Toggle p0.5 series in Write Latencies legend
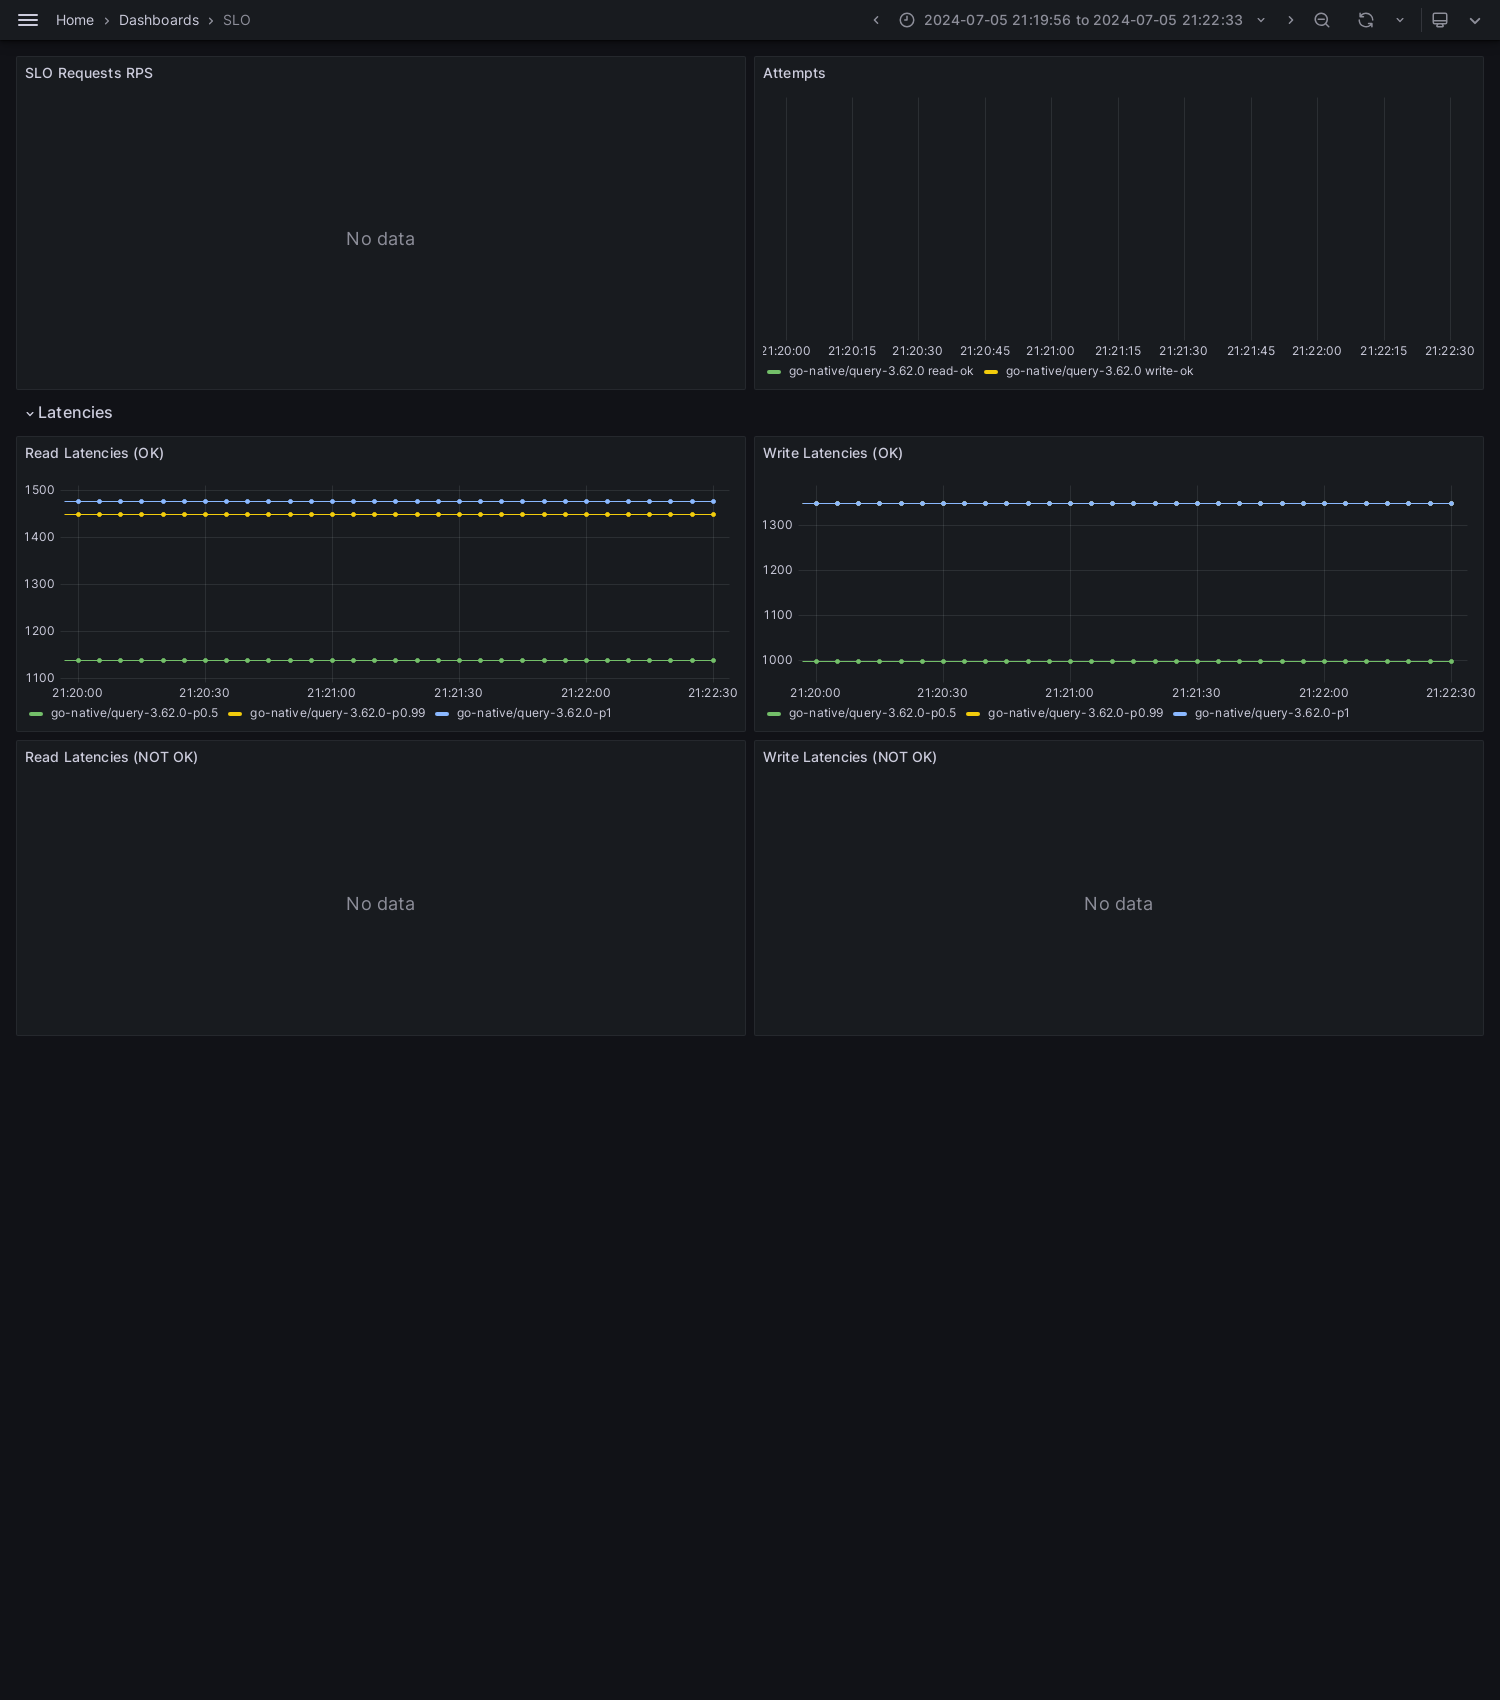This screenshot has height=1700, width=1500. tap(872, 713)
